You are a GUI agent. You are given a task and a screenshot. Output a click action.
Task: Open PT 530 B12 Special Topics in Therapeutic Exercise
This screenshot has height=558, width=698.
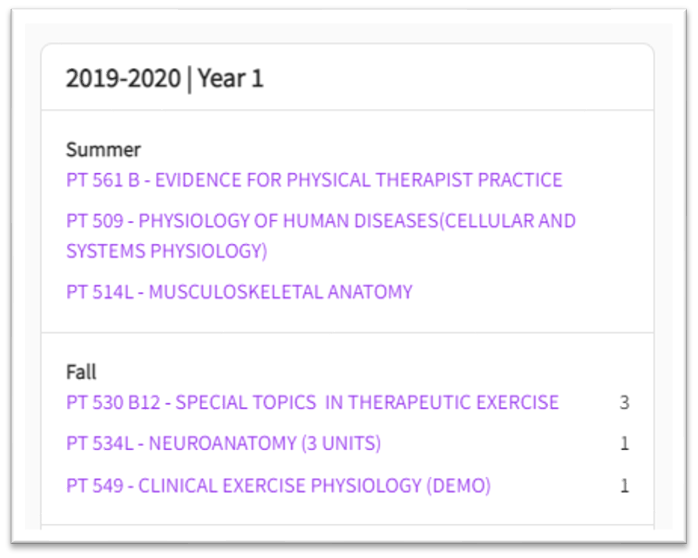[x=312, y=402]
